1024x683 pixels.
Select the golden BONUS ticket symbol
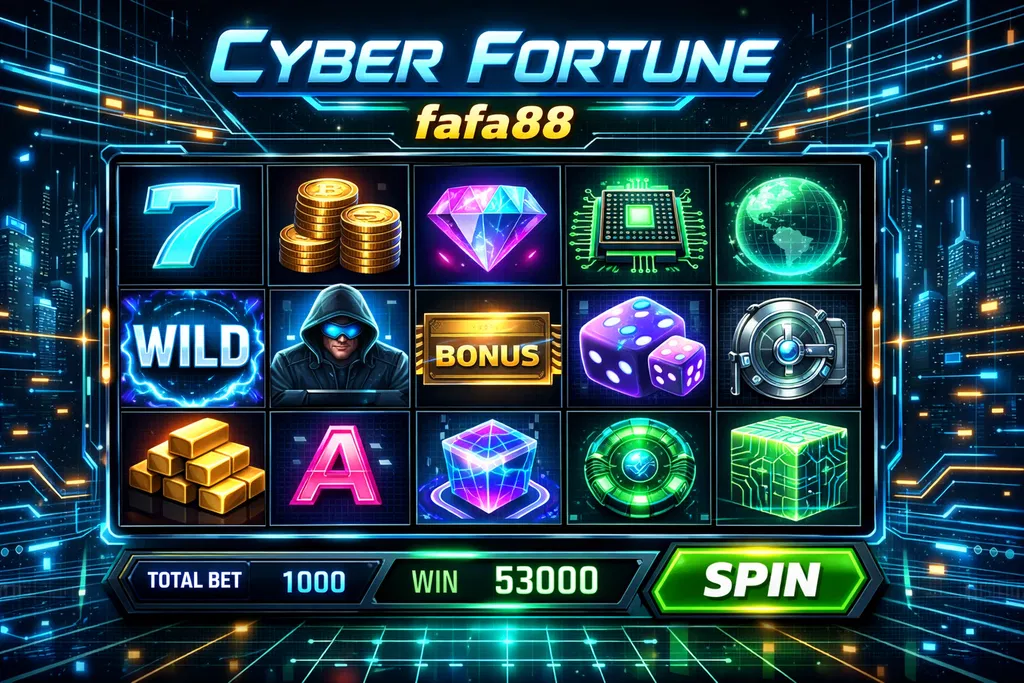487,348
